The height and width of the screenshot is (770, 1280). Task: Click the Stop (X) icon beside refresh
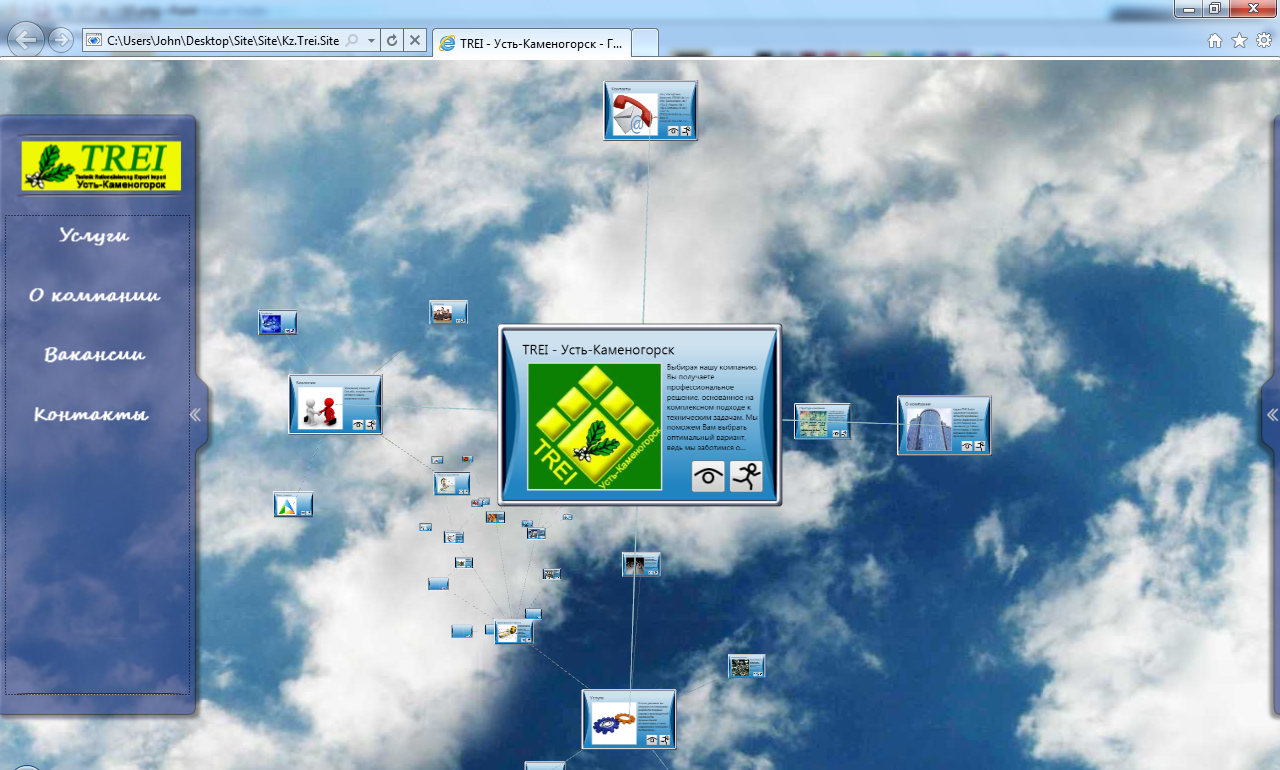[415, 40]
